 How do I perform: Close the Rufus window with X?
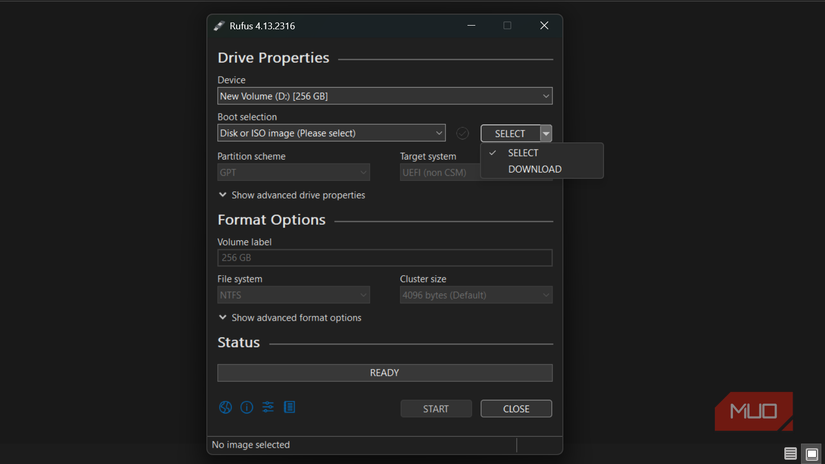tap(544, 25)
